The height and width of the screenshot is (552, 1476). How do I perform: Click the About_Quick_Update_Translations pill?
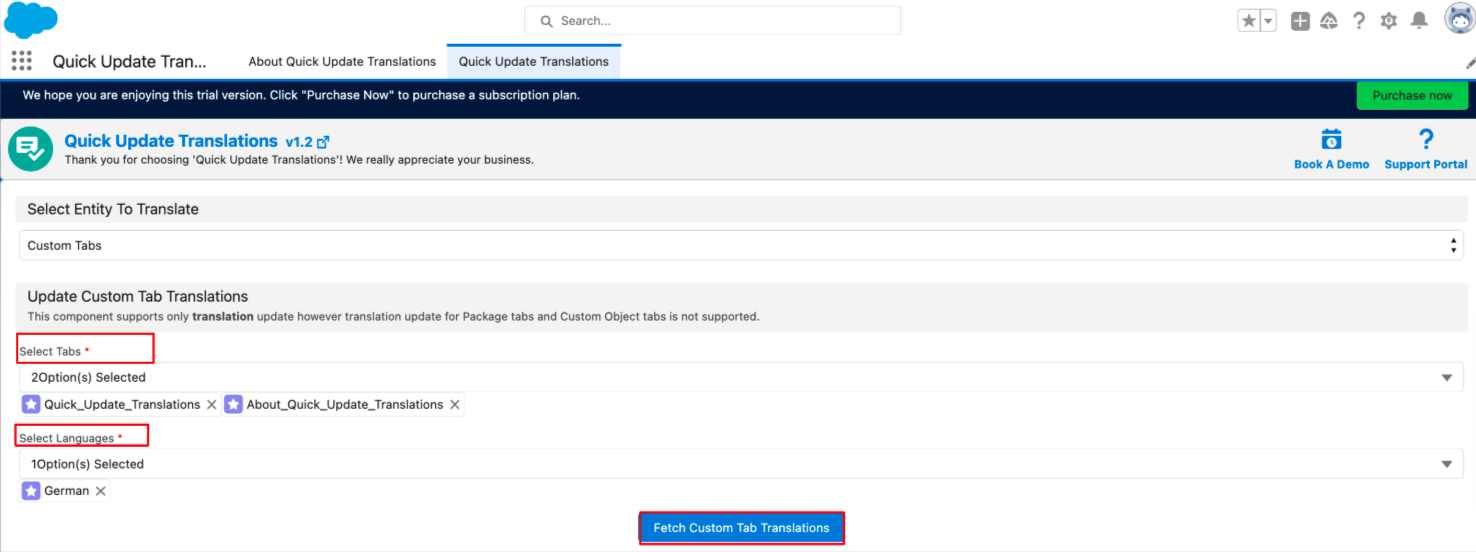click(344, 405)
